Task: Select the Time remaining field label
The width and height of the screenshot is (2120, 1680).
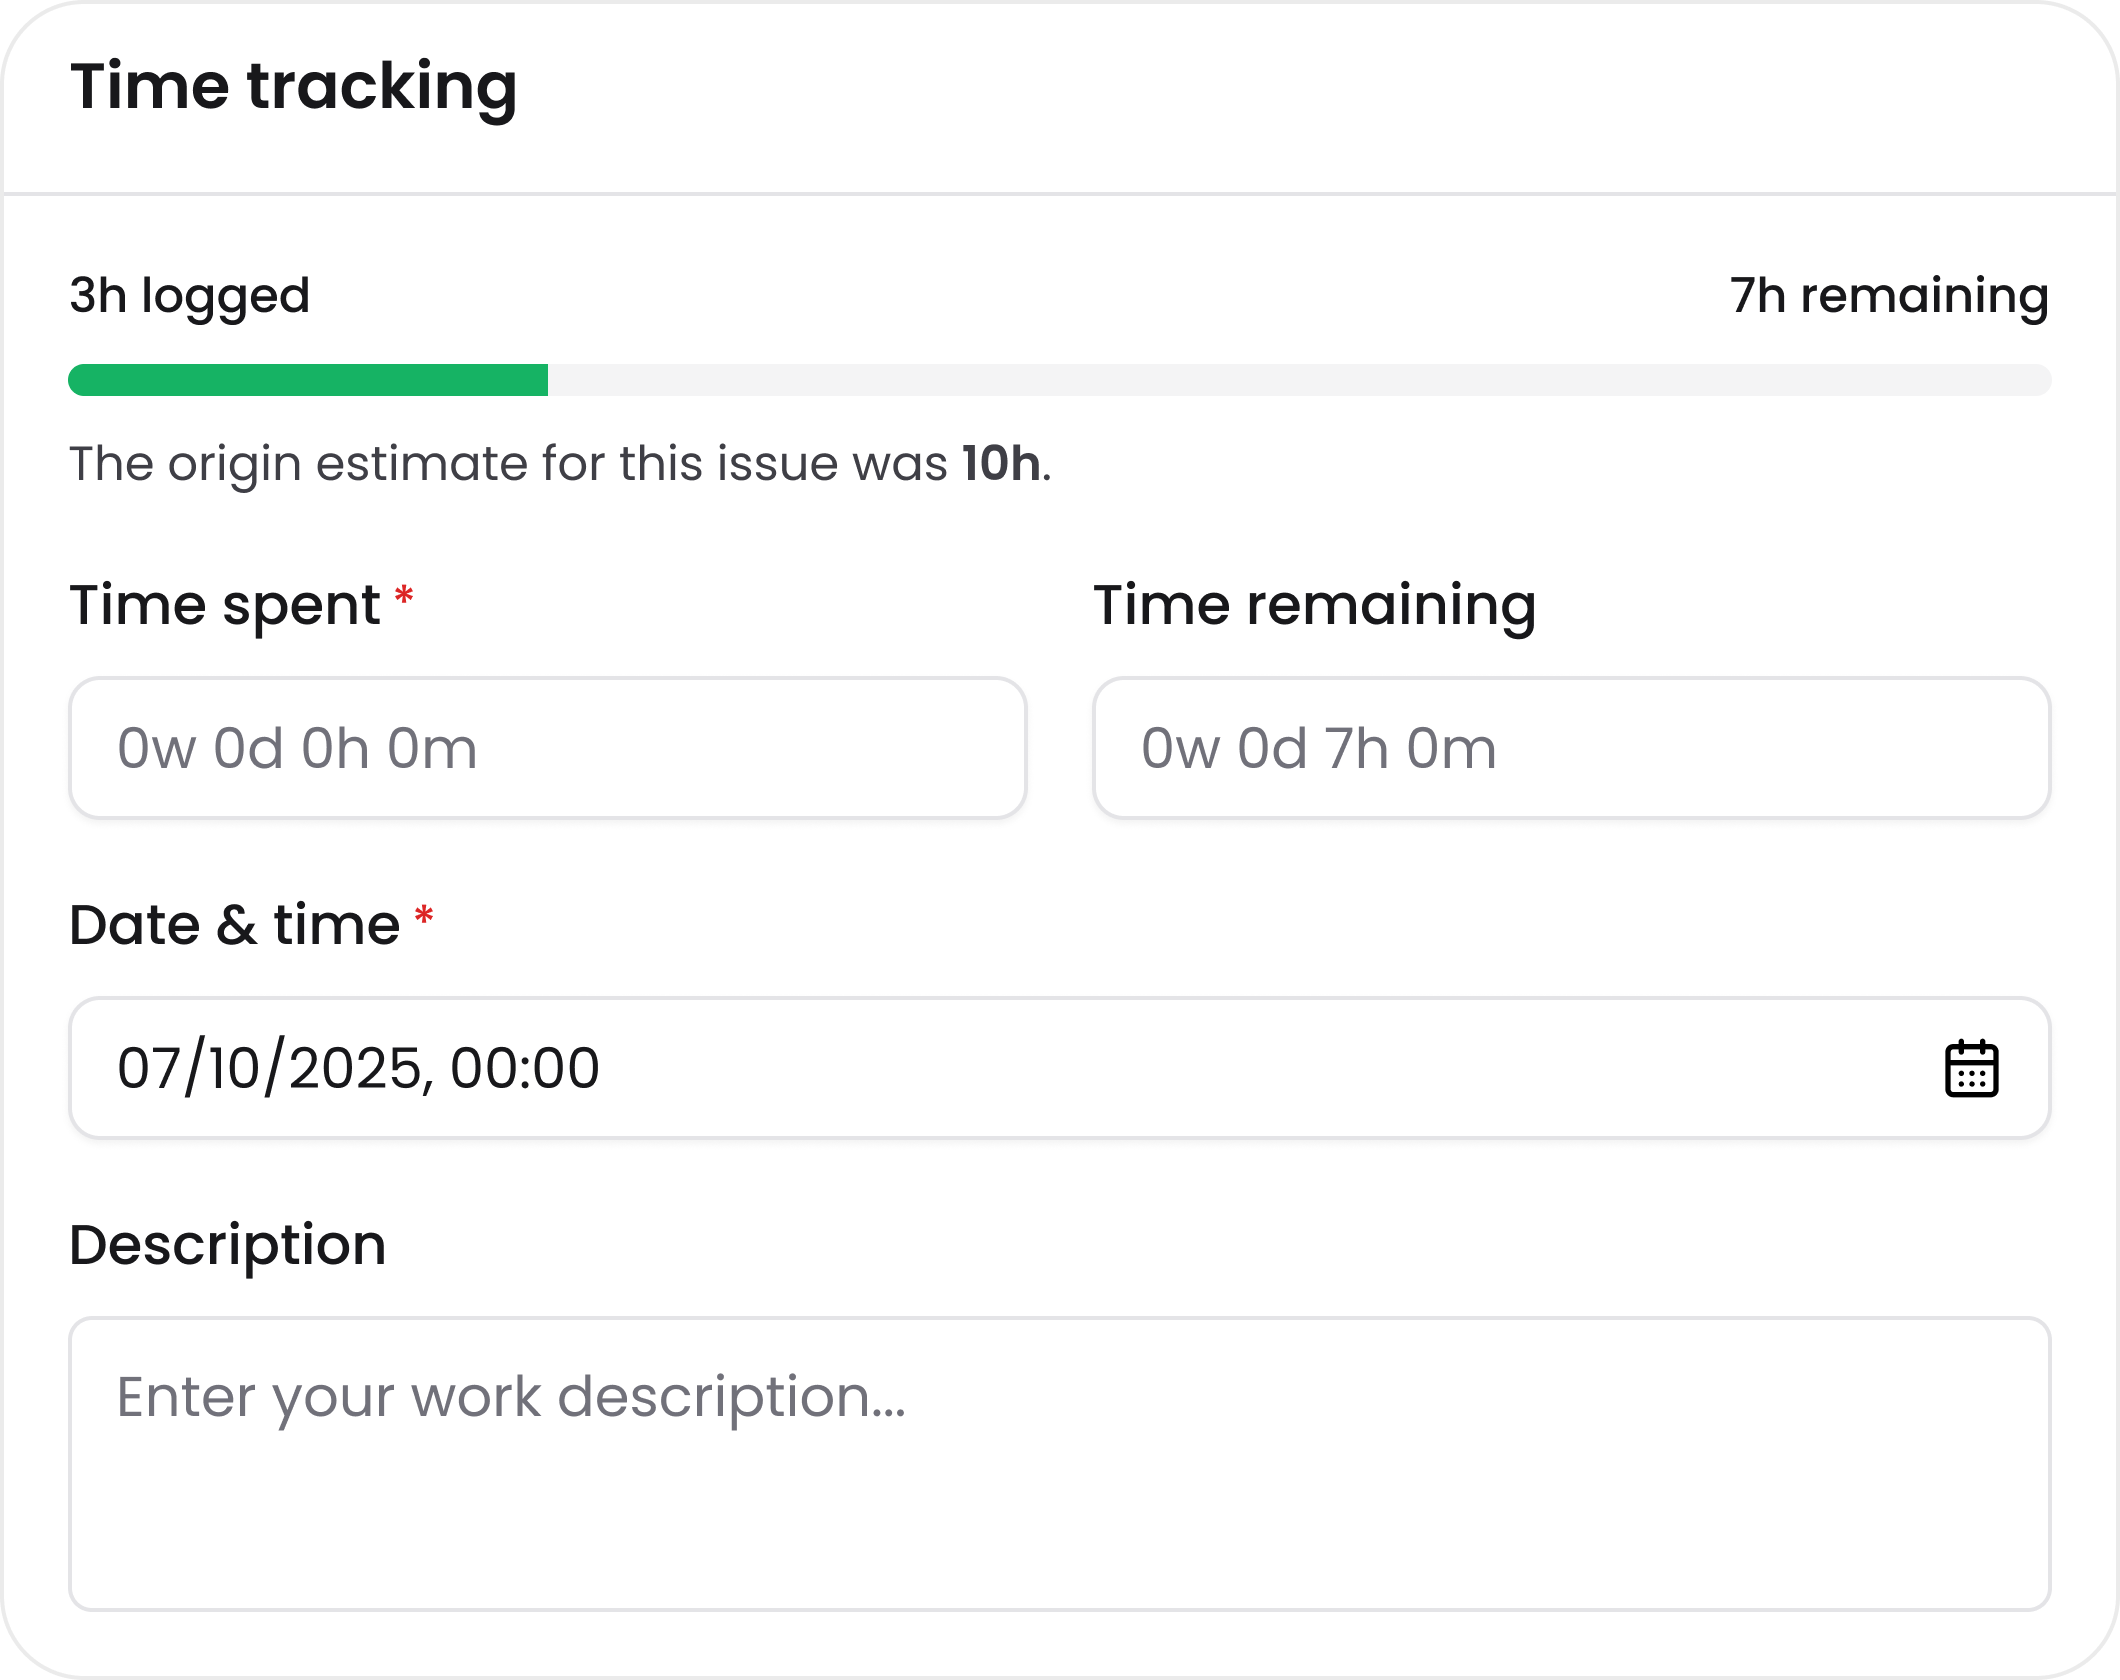Action: [1315, 604]
